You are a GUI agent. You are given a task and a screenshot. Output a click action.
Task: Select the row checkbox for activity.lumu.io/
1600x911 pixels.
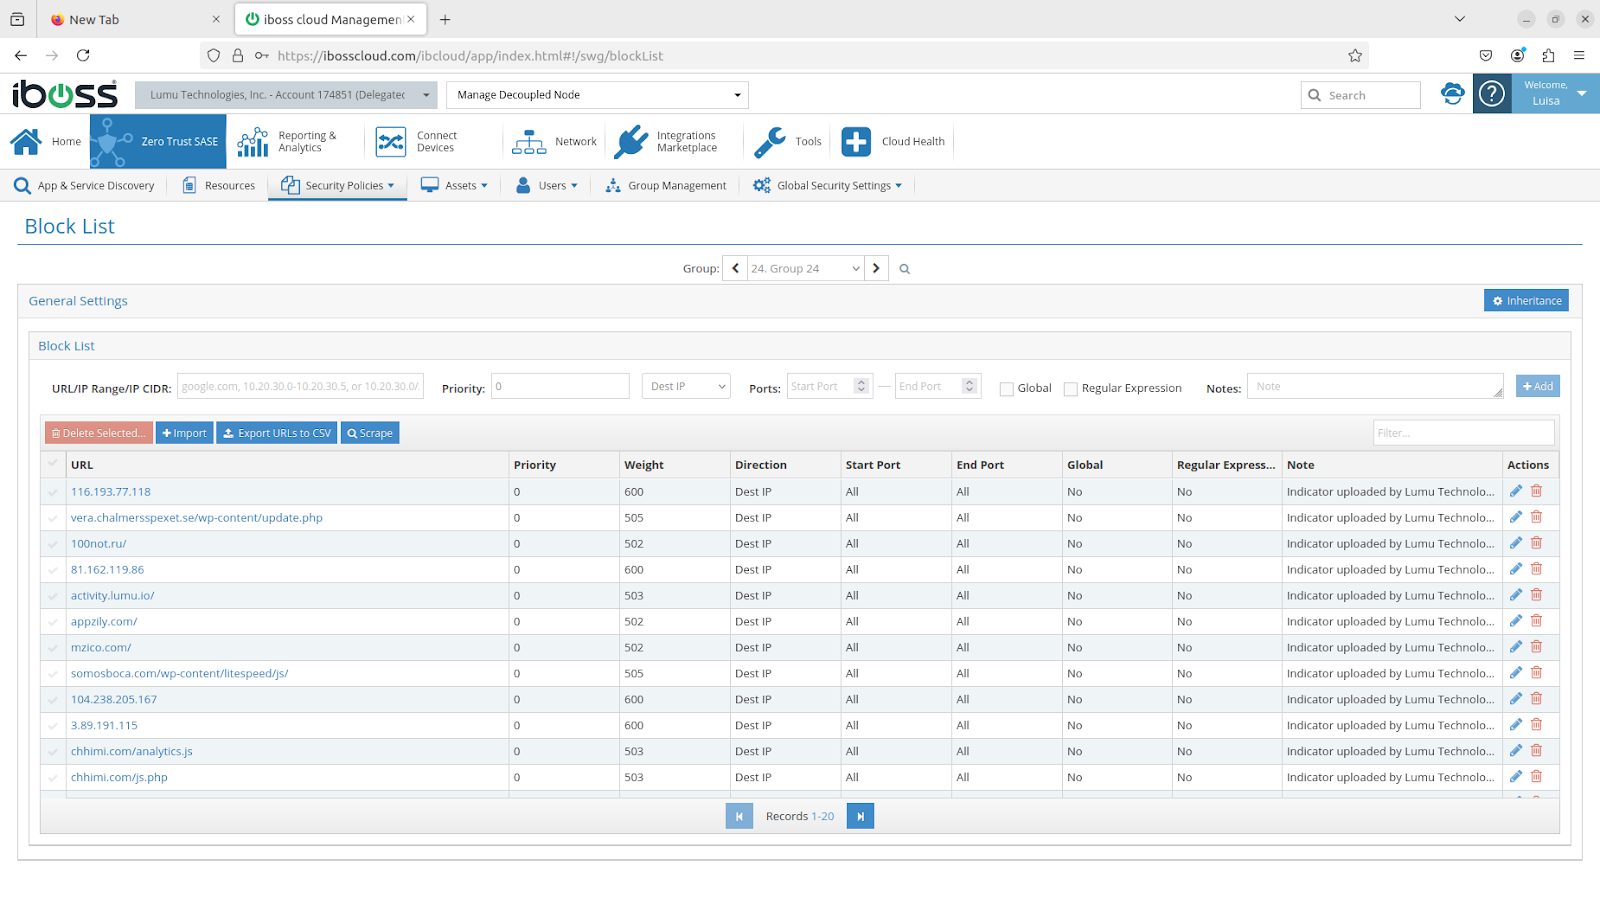tap(53, 596)
